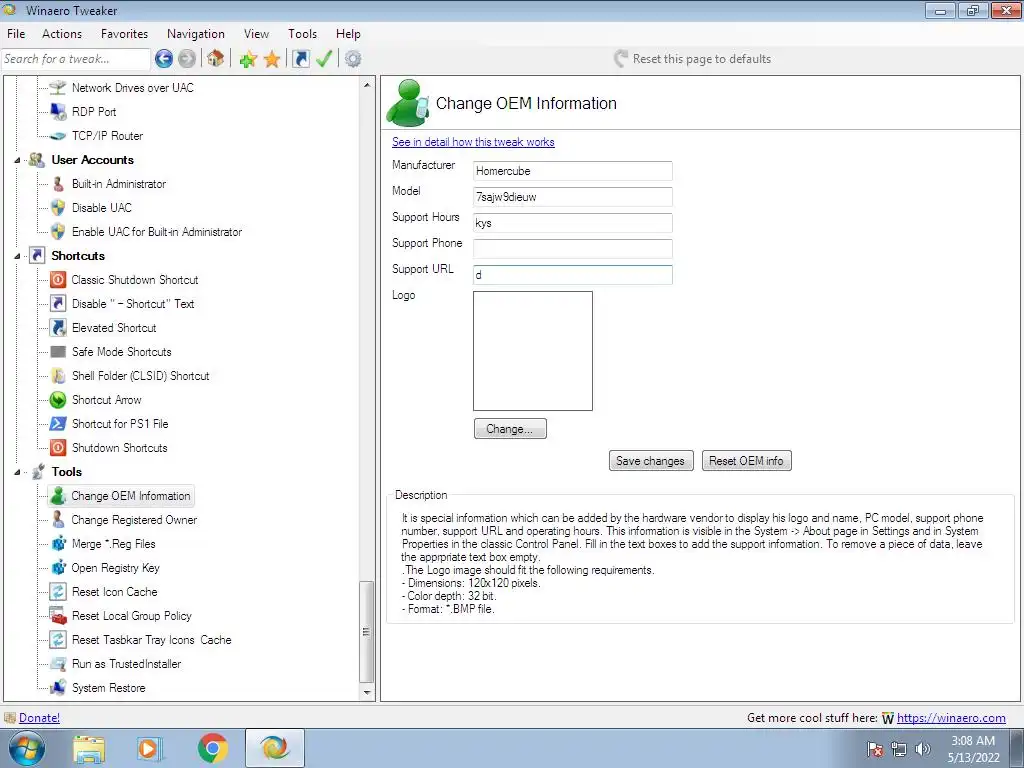The width and height of the screenshot is (1024, 768).
Task: Open the Tools menu
Action: pos(302,34)
